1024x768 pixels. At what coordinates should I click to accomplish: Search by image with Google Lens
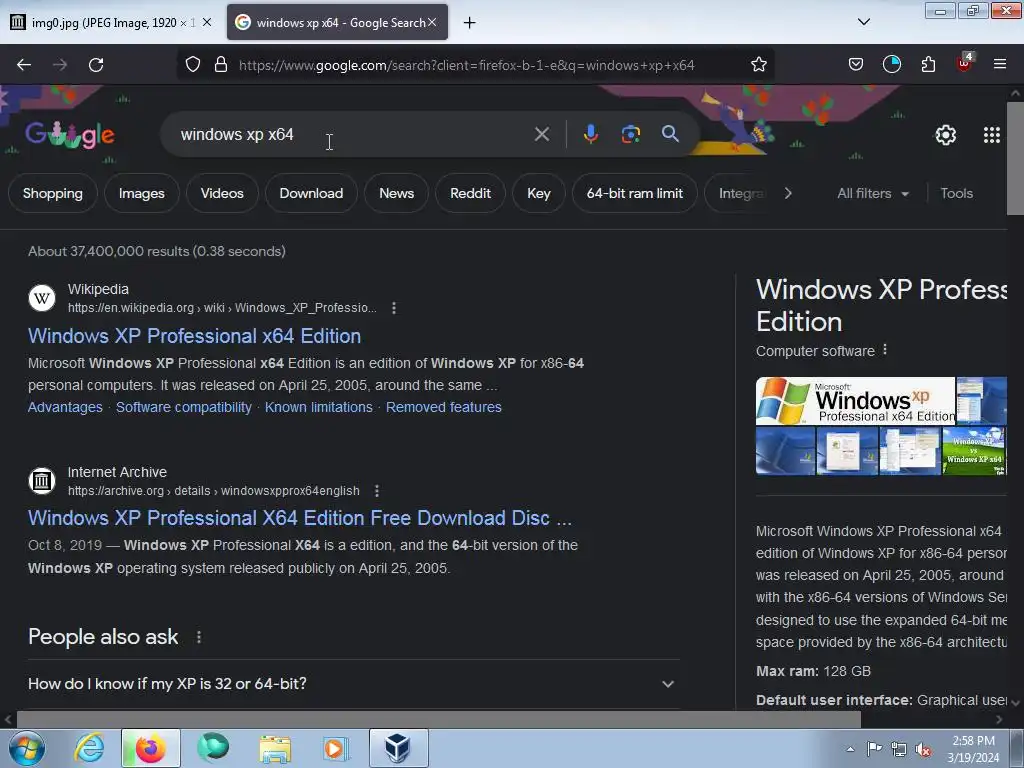pos(630,135)
